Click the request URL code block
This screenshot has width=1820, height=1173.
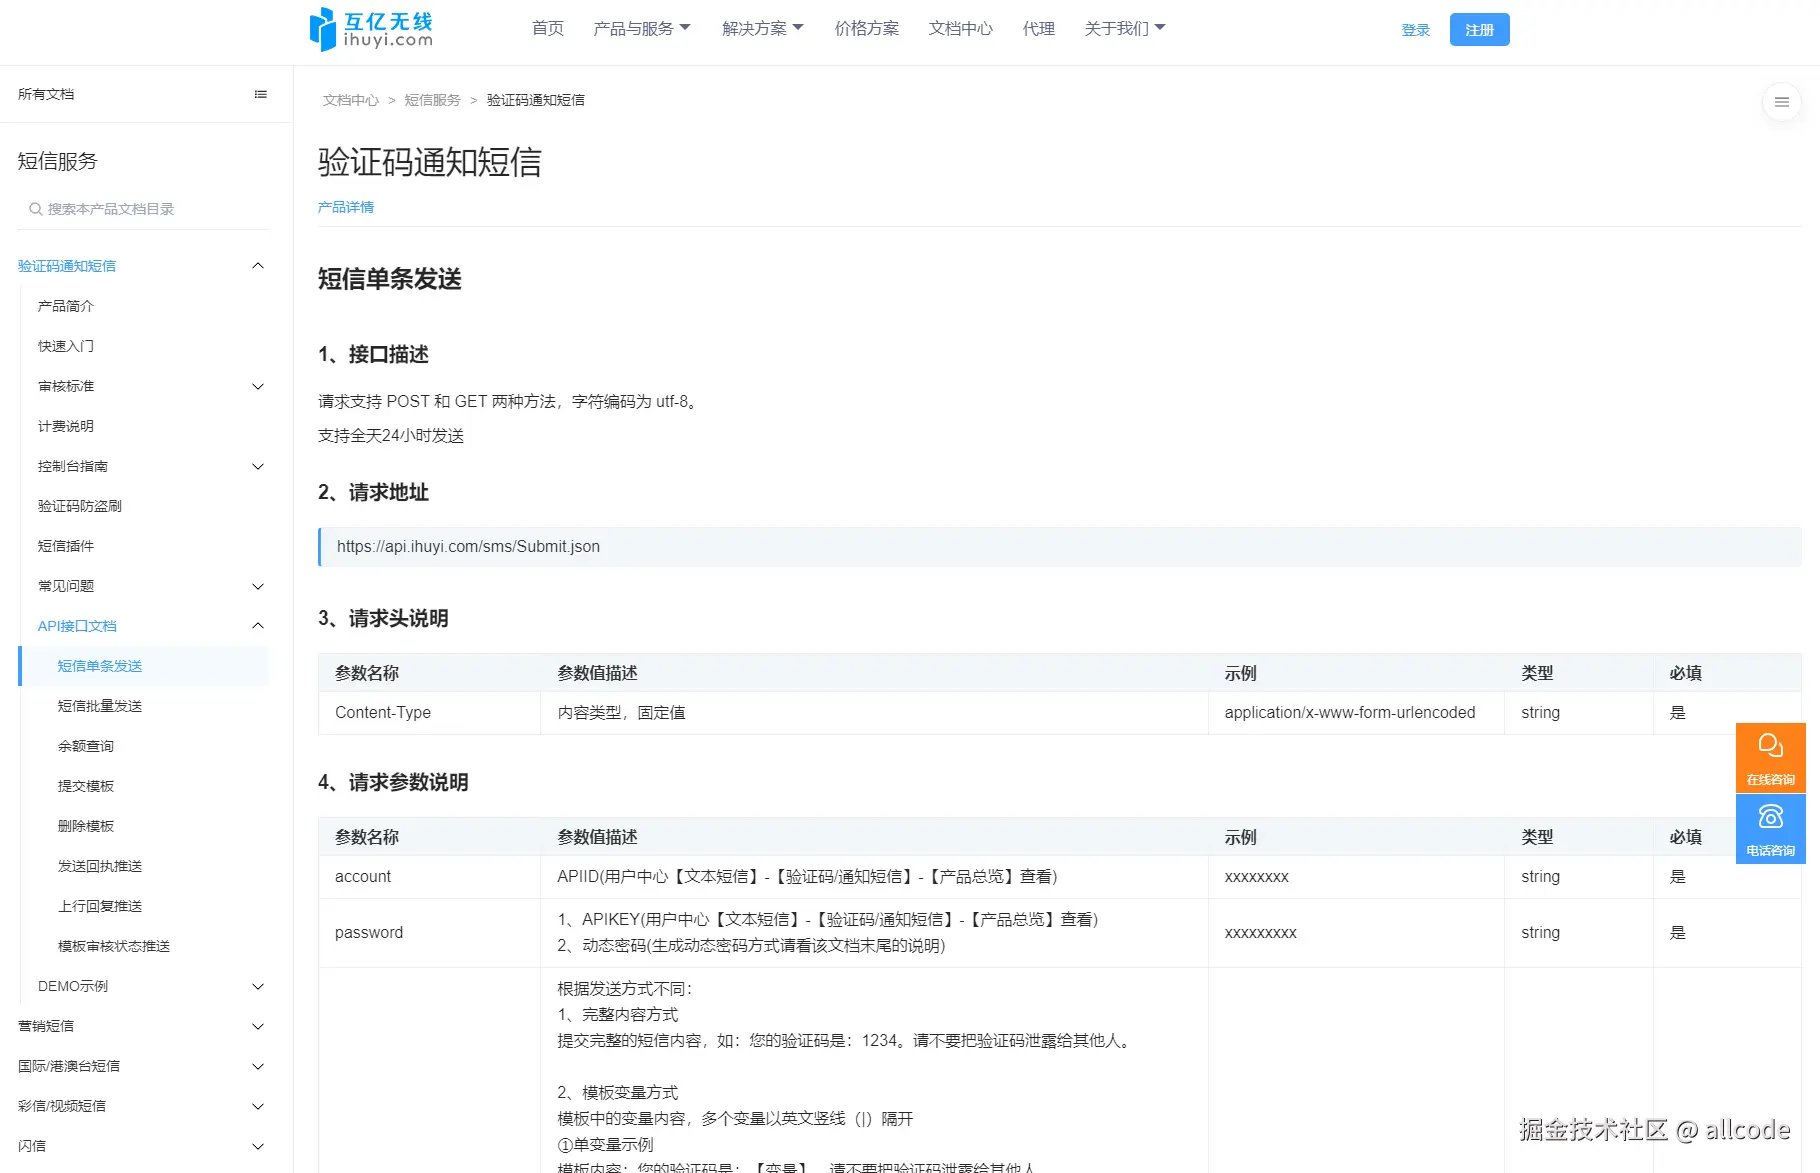[x=1060, y=547]
